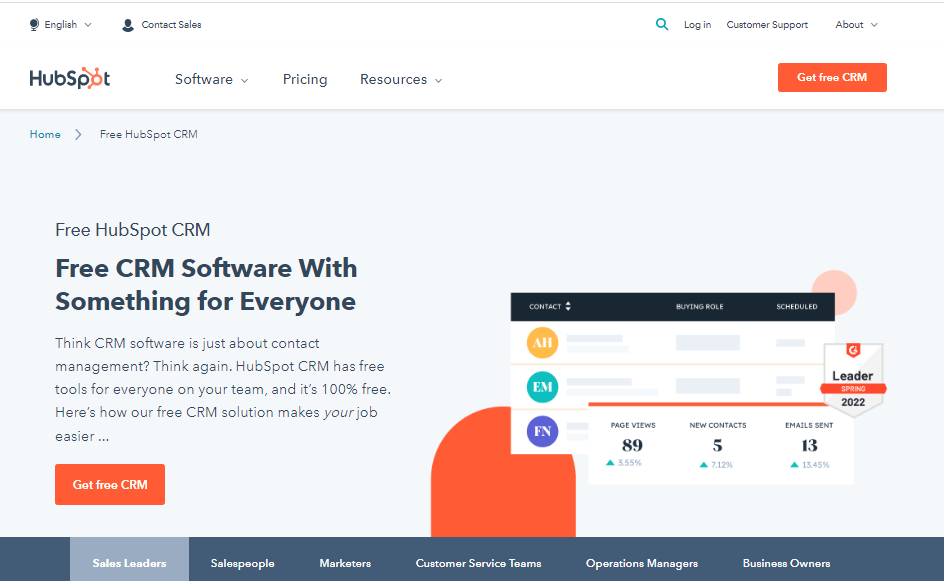Expand the Software dropdown menu
This screenshot has width=944, height=581.
point(211,79)
